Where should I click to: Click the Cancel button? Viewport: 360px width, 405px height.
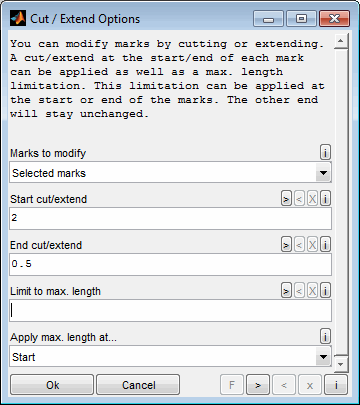138,385
